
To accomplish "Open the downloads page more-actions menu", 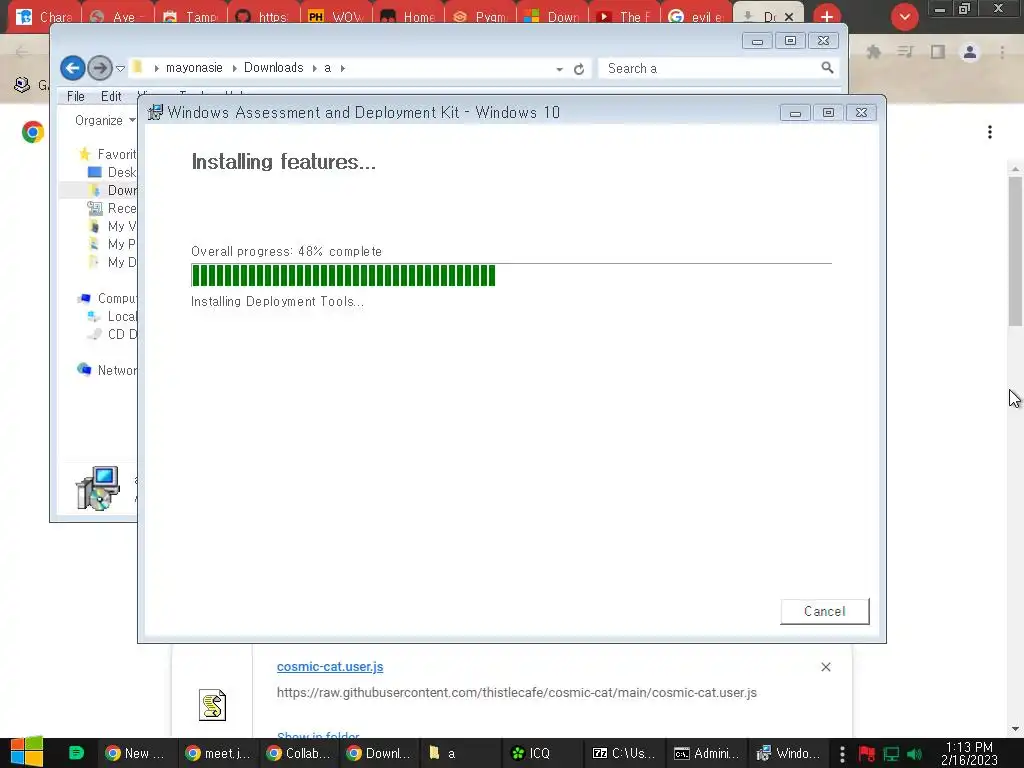I will (990, 133).
